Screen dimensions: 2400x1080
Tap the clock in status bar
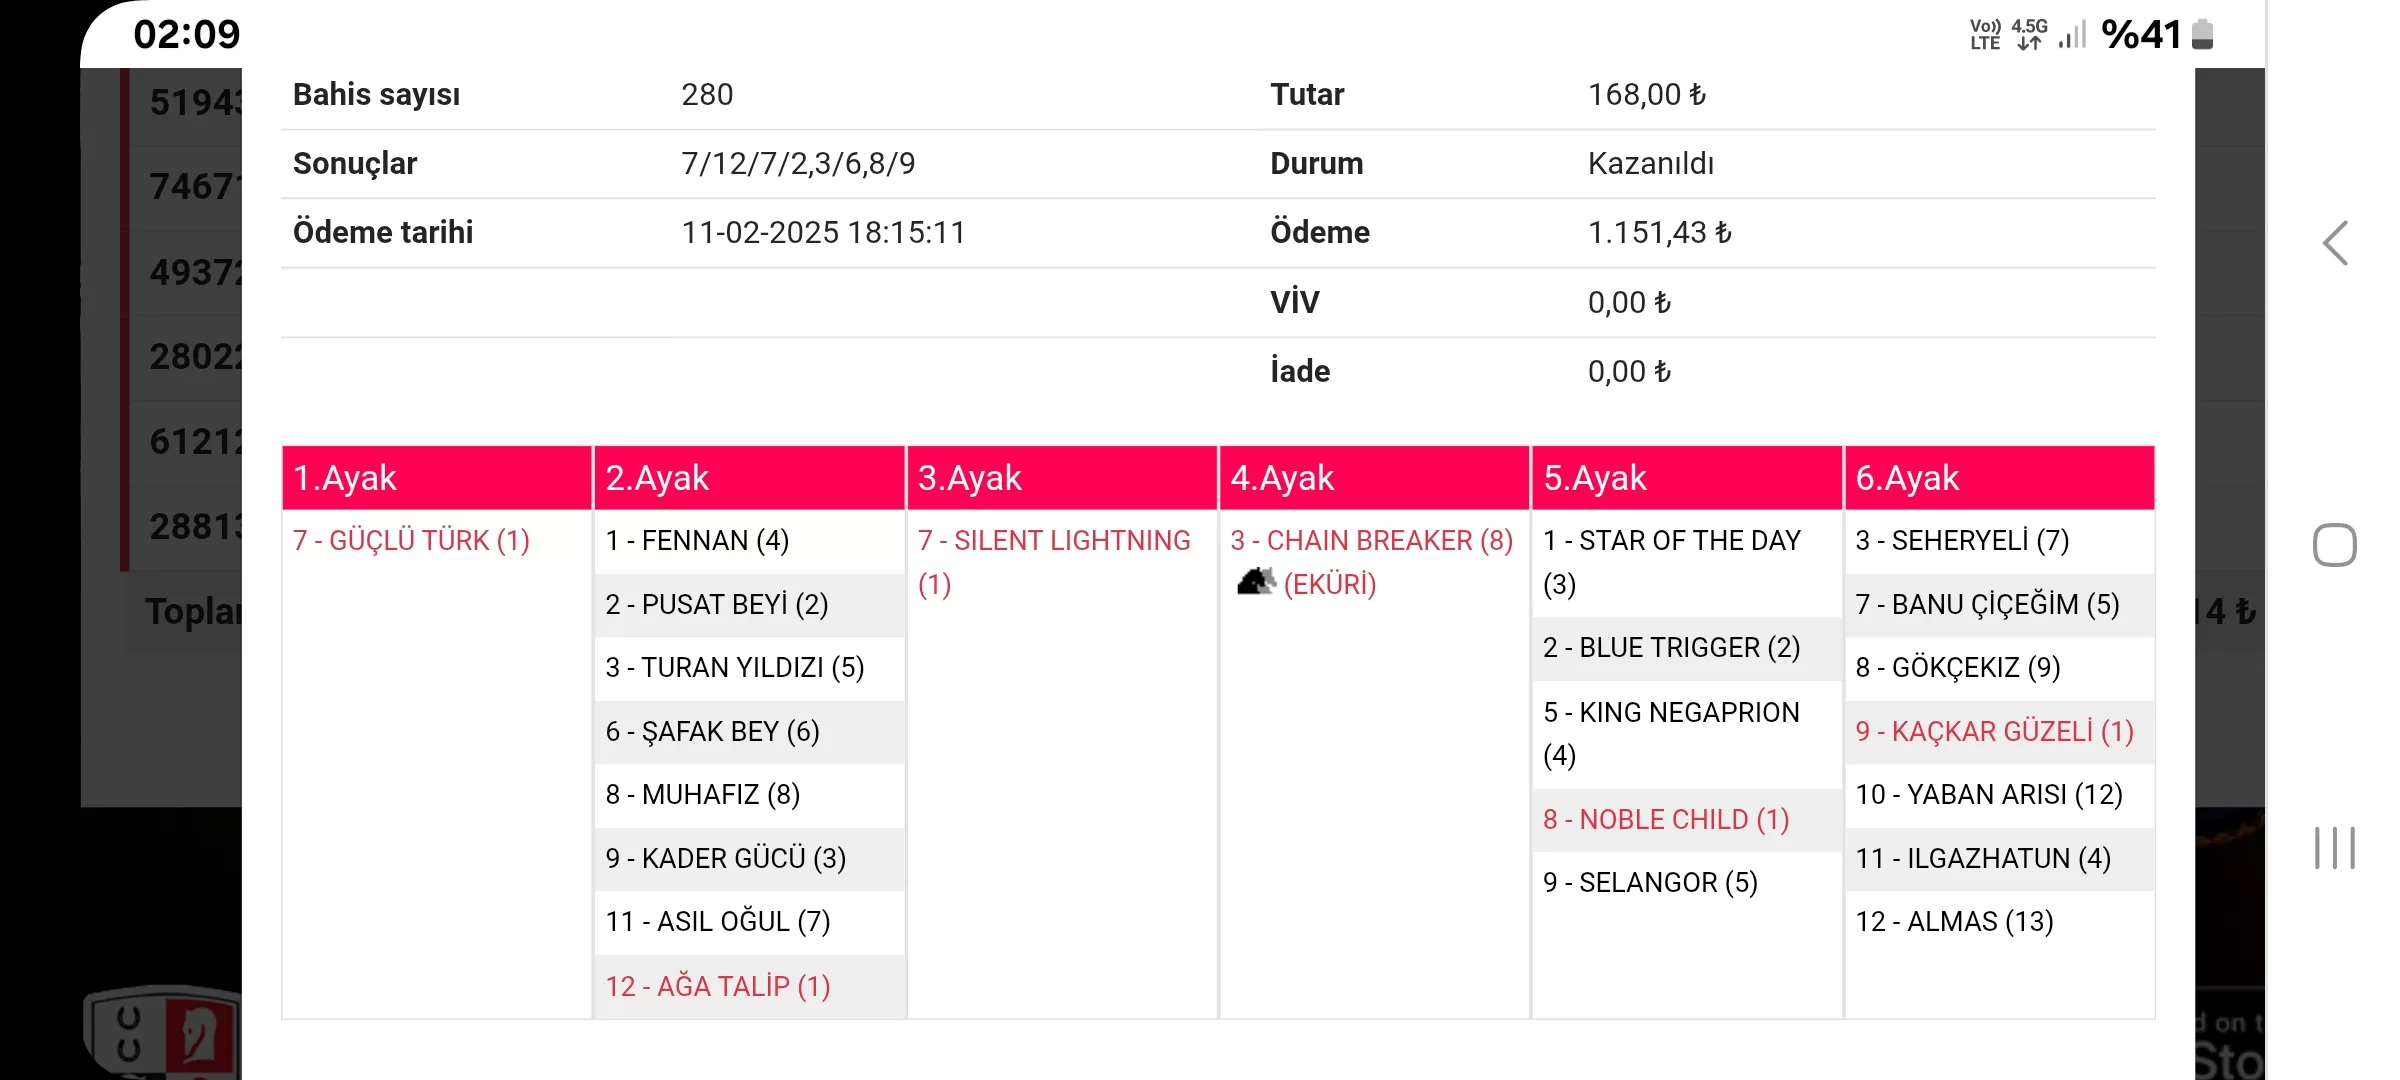(187, 35)
